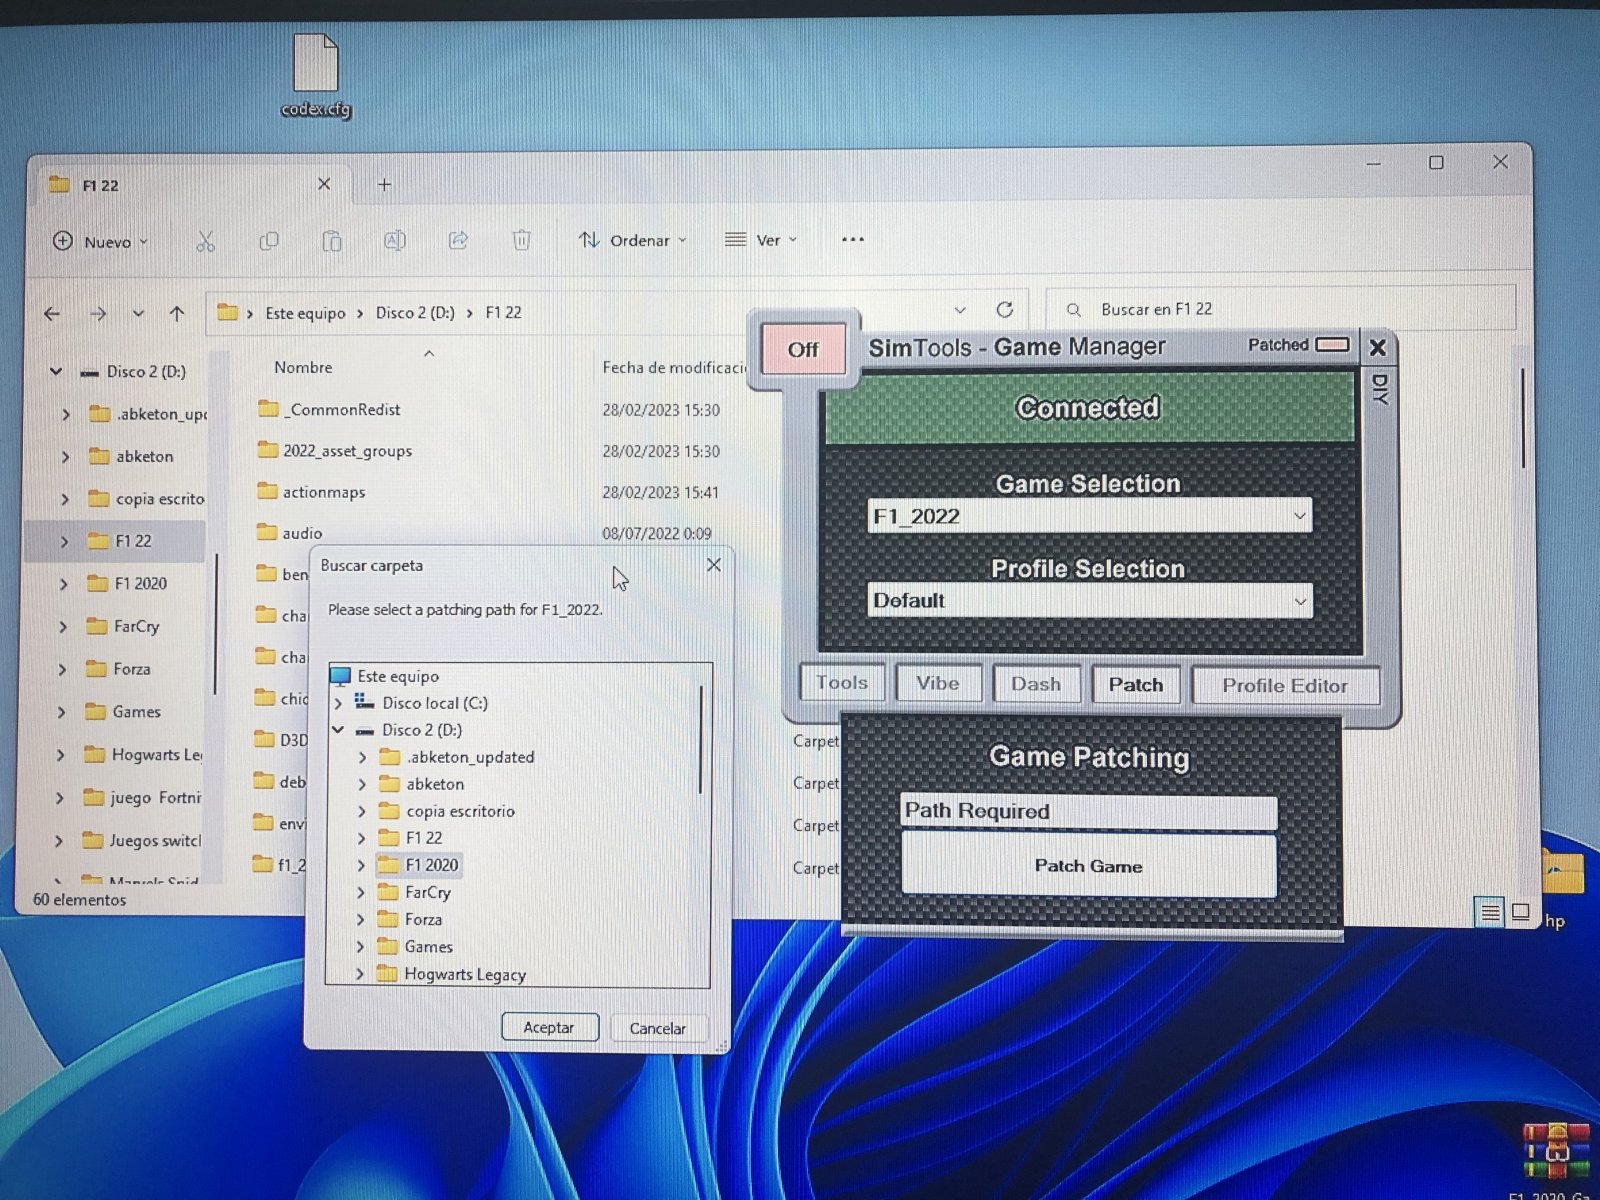Click the Patch Game button
1600x1200 pixels.
(x=1089, y=866)
